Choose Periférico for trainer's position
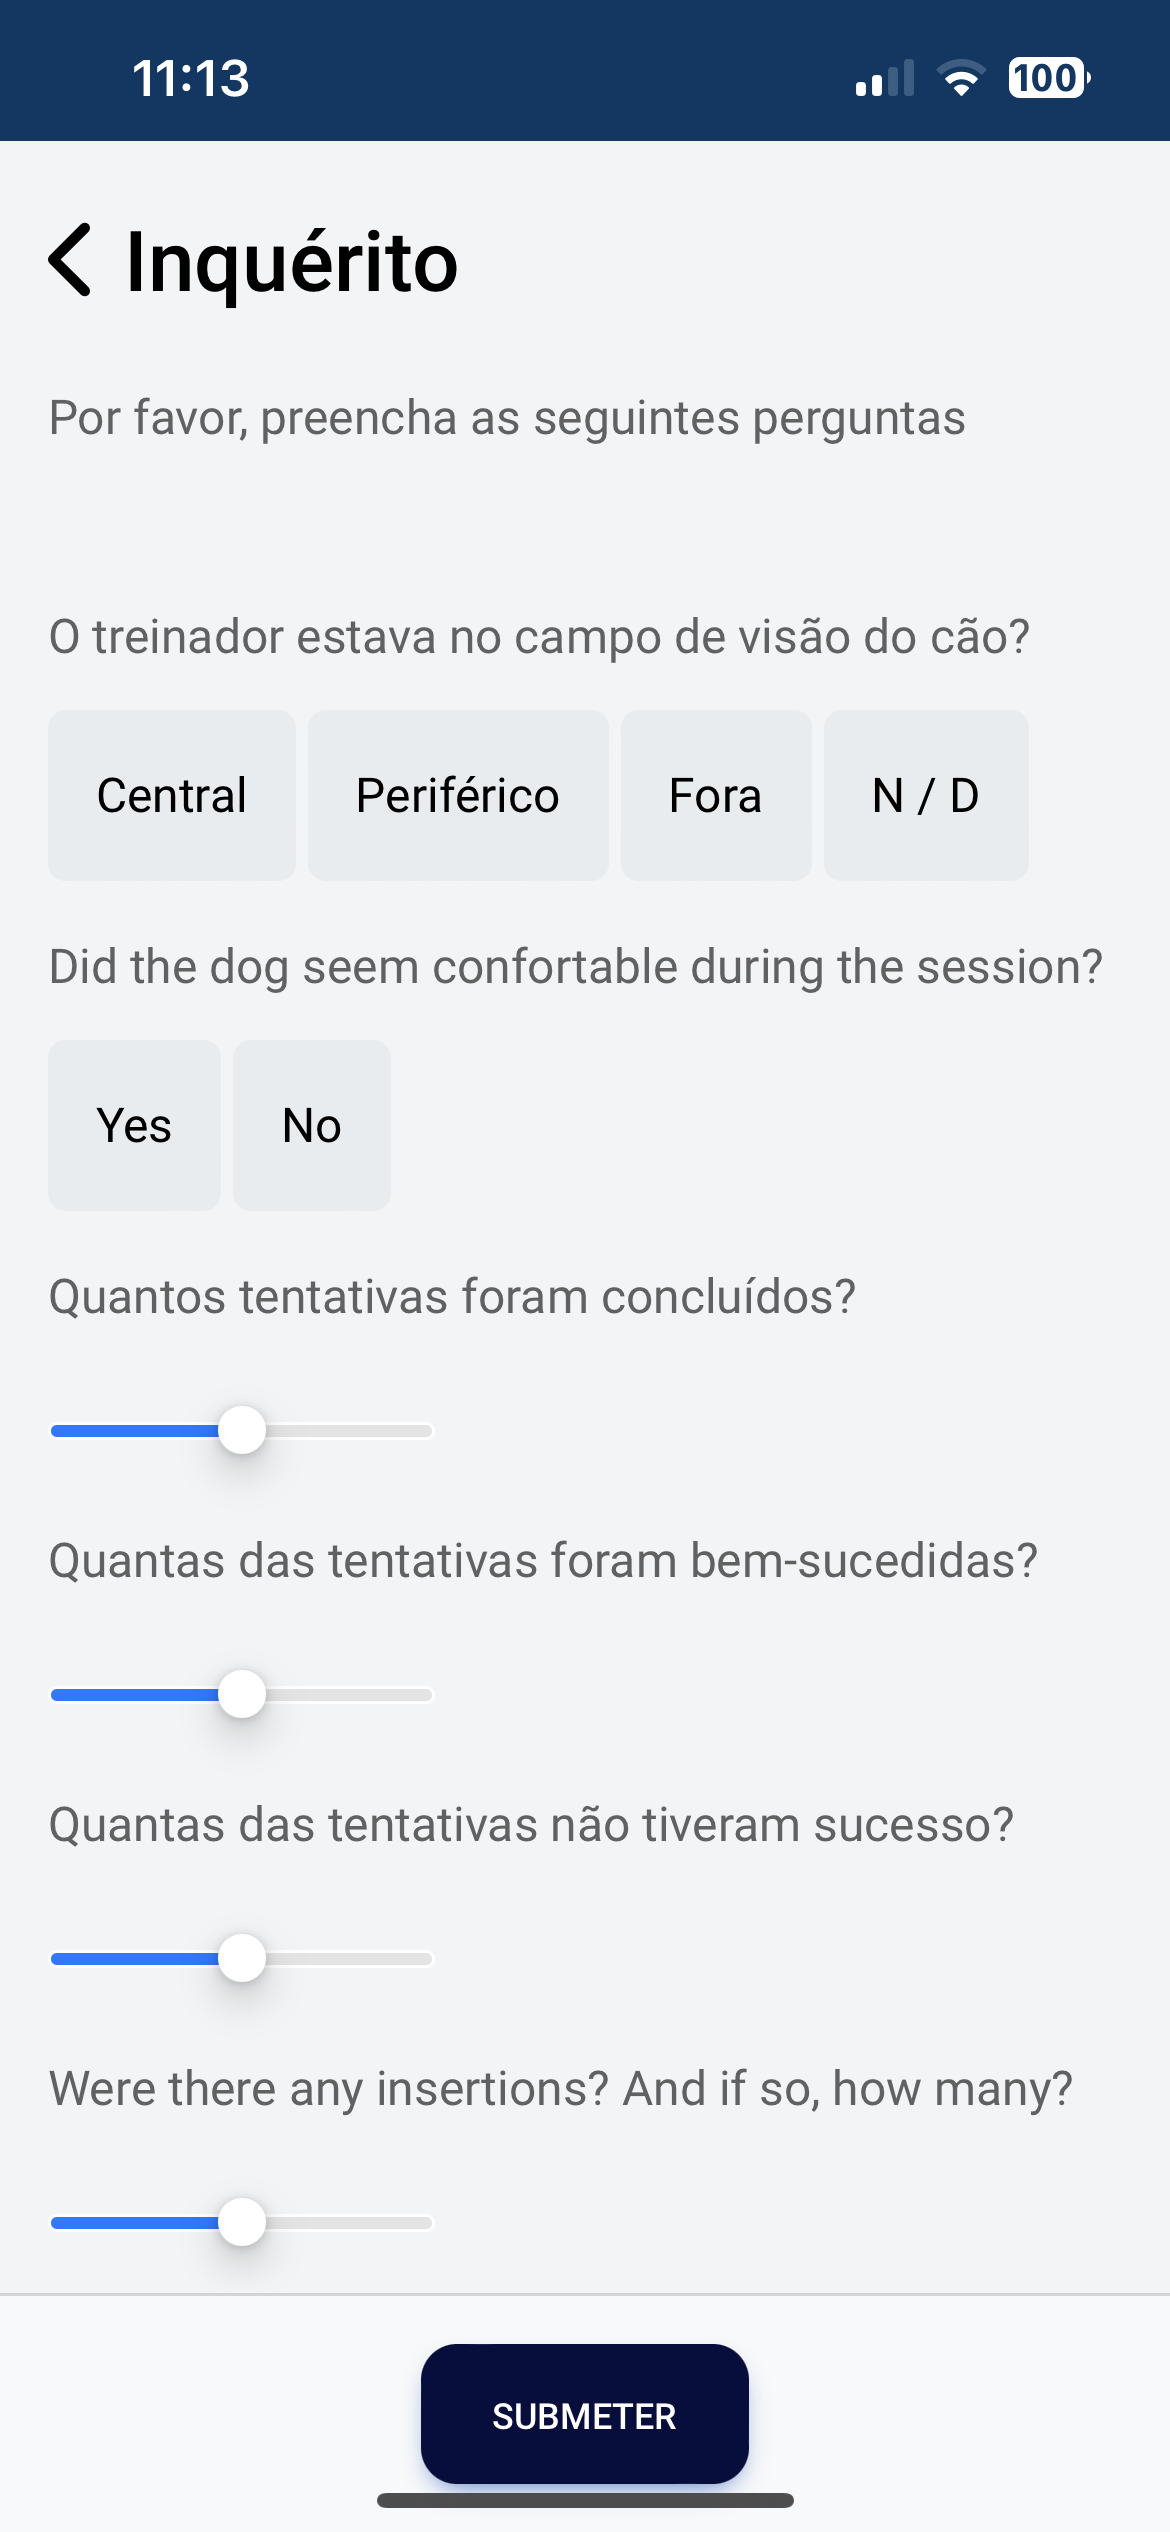Image resolution: width=1170 pixels, height=2532 pixels. pyautogui.click(x=458, y=796)
